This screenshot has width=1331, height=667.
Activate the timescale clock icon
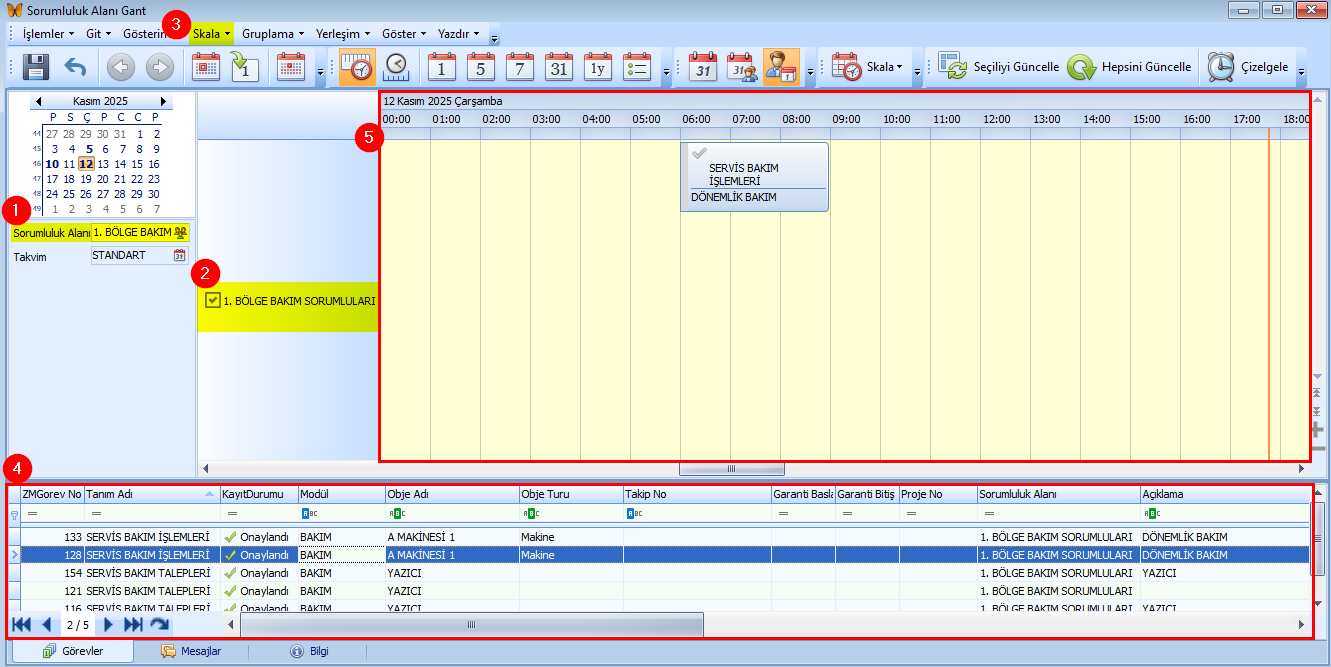[358, 67]
